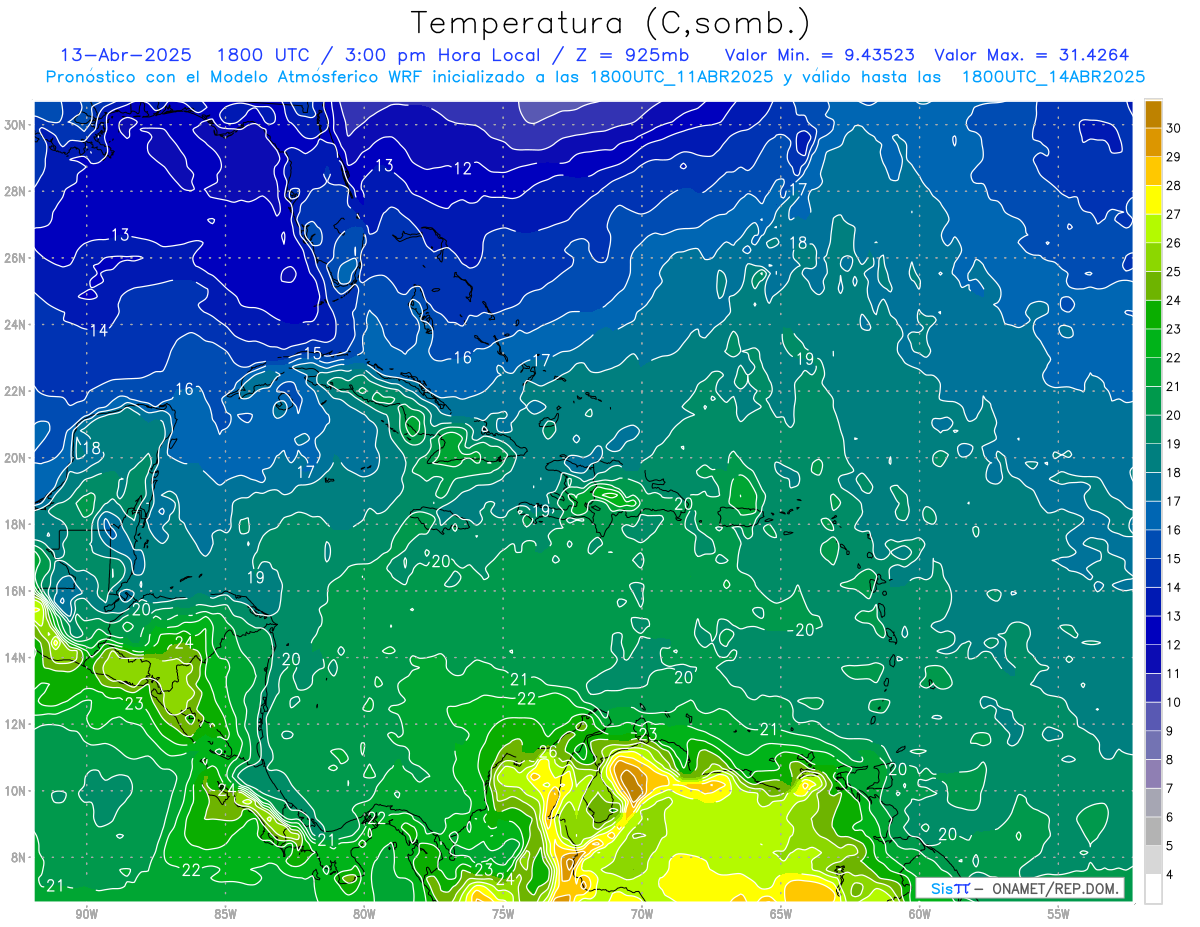The width and height of the screenshot is (1200, 927).
Task: Click the "1800UTC_11ABR2025" initialization time
Action: click(681, 77)
